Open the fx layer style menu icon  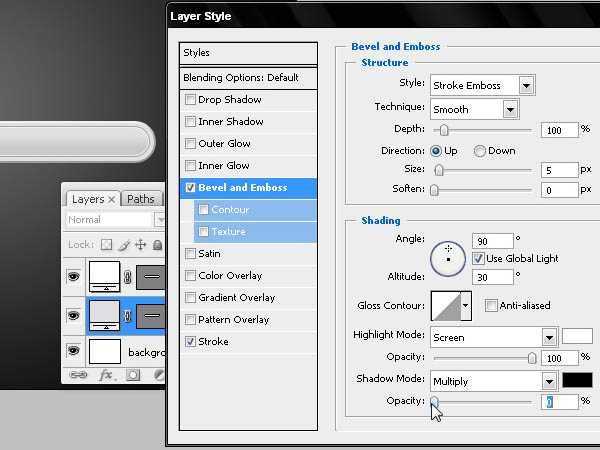(106, 375)
